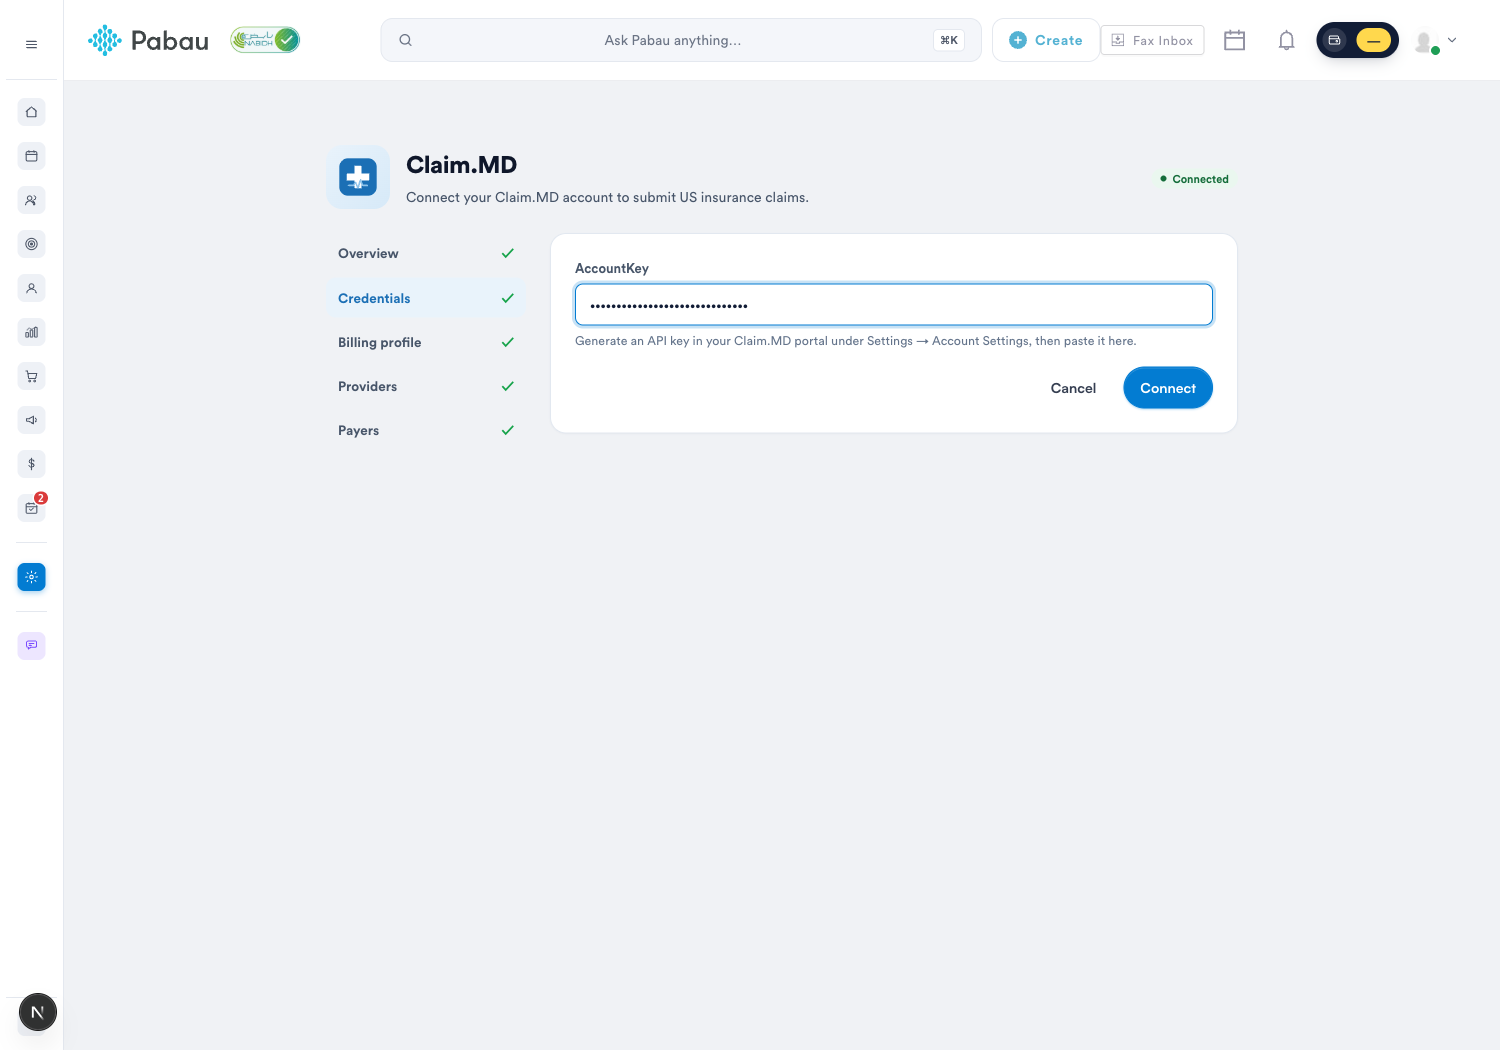
Task: Open the dollar sign finance icon
Action: (32, 464)
